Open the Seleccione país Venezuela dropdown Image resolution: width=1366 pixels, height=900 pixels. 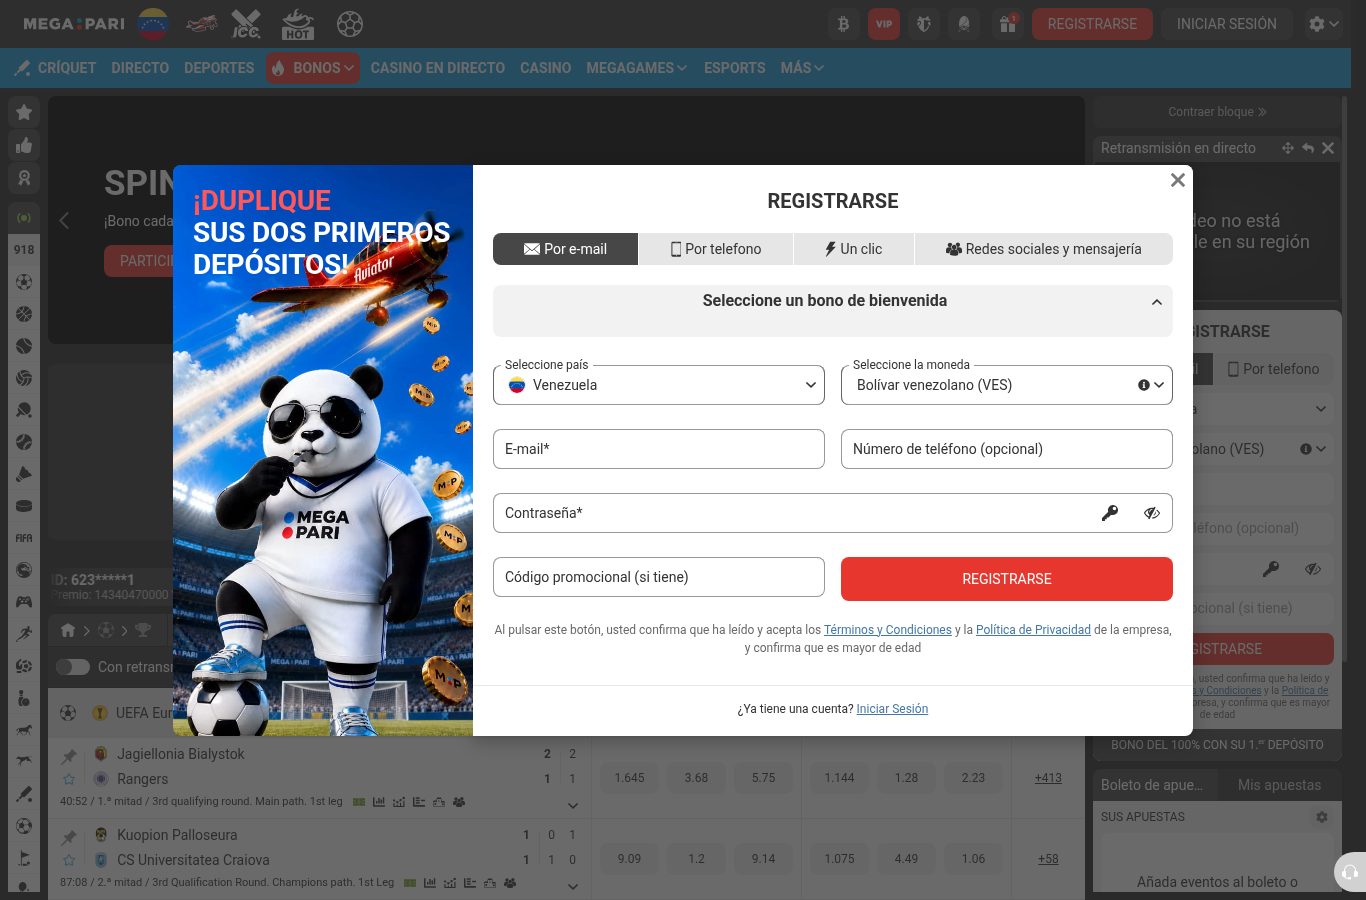click(x=659, y=385)
